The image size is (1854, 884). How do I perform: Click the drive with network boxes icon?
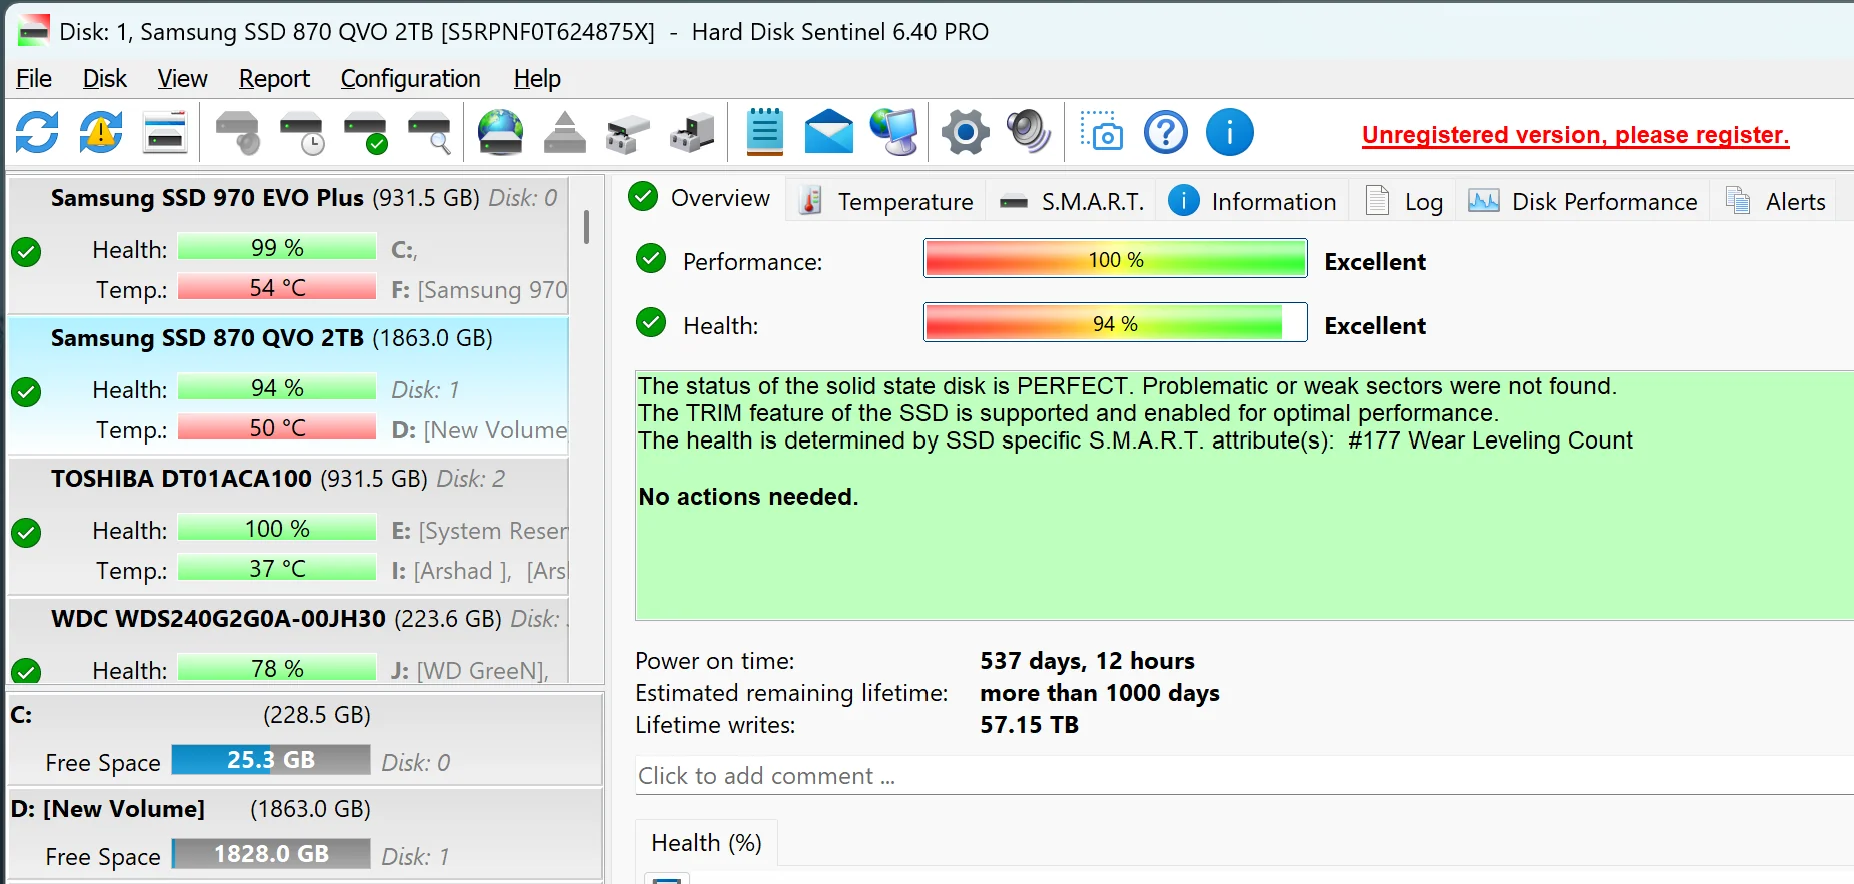tap(628, 133)
